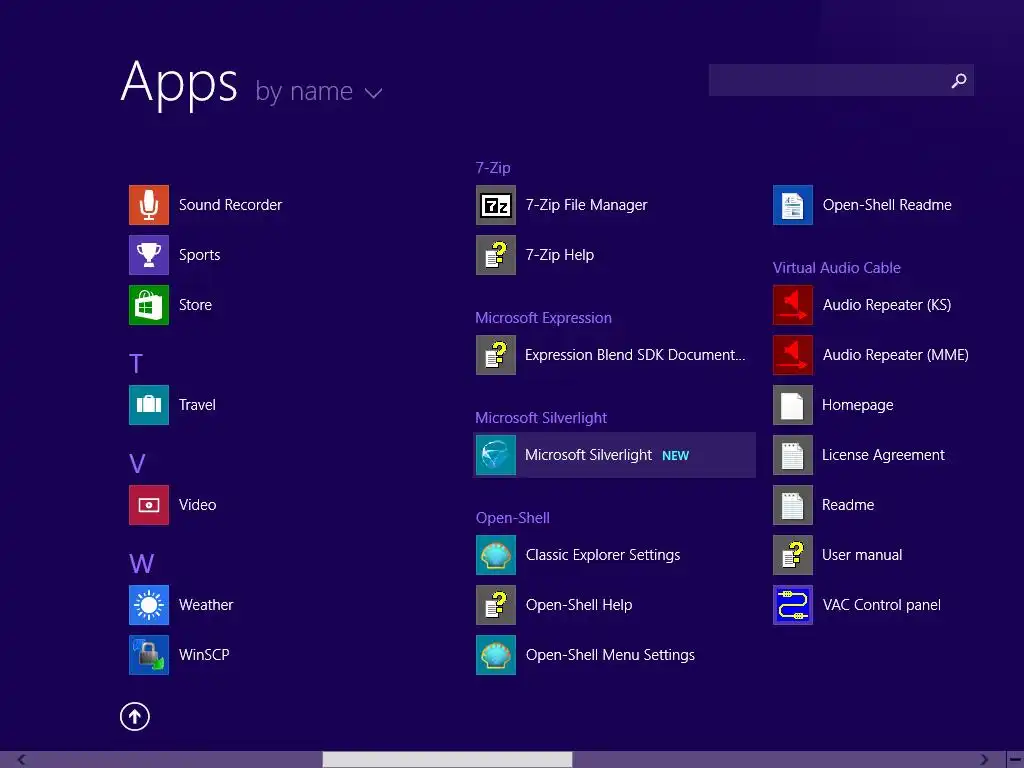Viewport: 1024px width, 768px height.
Task: Open Expression Blend SDK Documentation icon
Action: [x=496, y=355]
